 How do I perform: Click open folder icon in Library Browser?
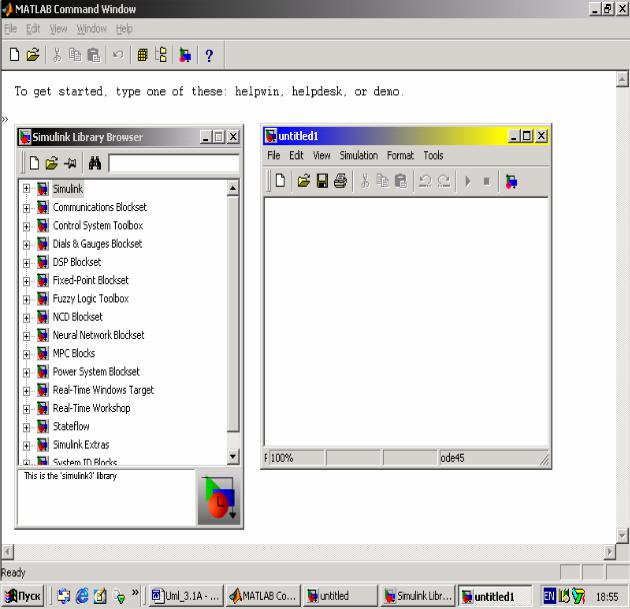(x=51, y=163)
